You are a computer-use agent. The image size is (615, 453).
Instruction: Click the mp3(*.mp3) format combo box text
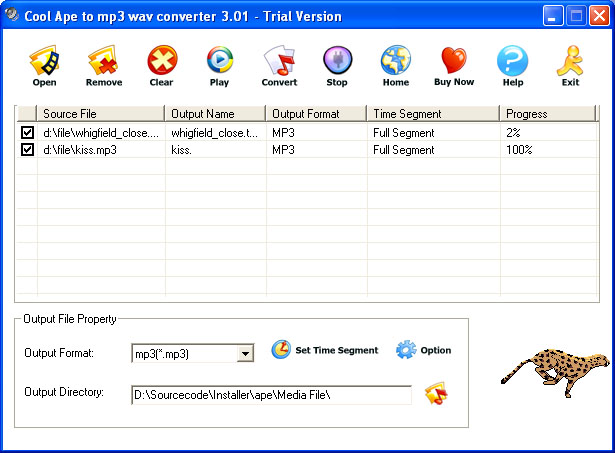click(162, 354)
